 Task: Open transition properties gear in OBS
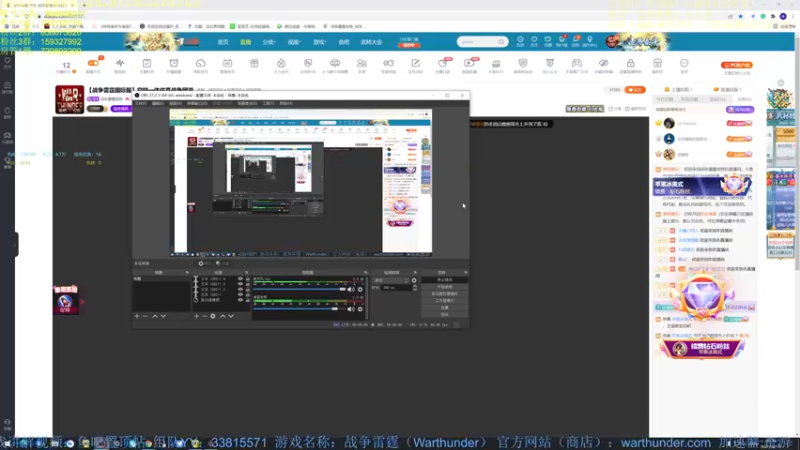point(414,280)
